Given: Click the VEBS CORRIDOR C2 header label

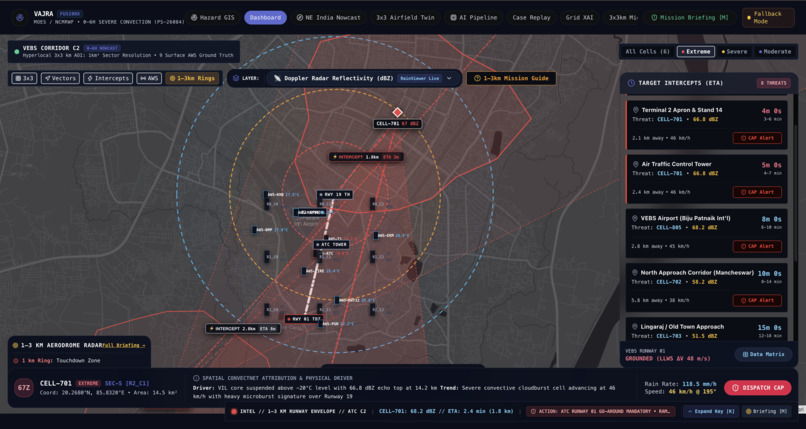Looking at the screenshot, I should coord(52,48).
